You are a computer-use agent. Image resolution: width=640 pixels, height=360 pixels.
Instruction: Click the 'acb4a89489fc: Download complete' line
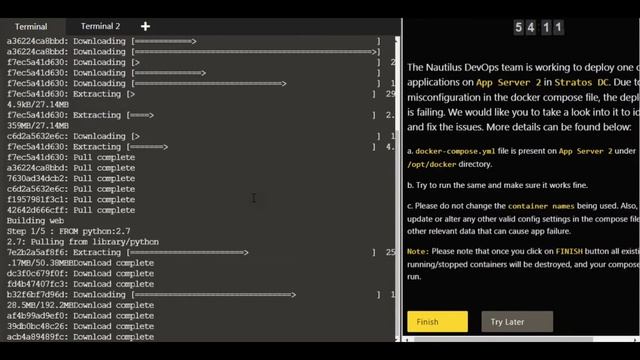point(80,337)
